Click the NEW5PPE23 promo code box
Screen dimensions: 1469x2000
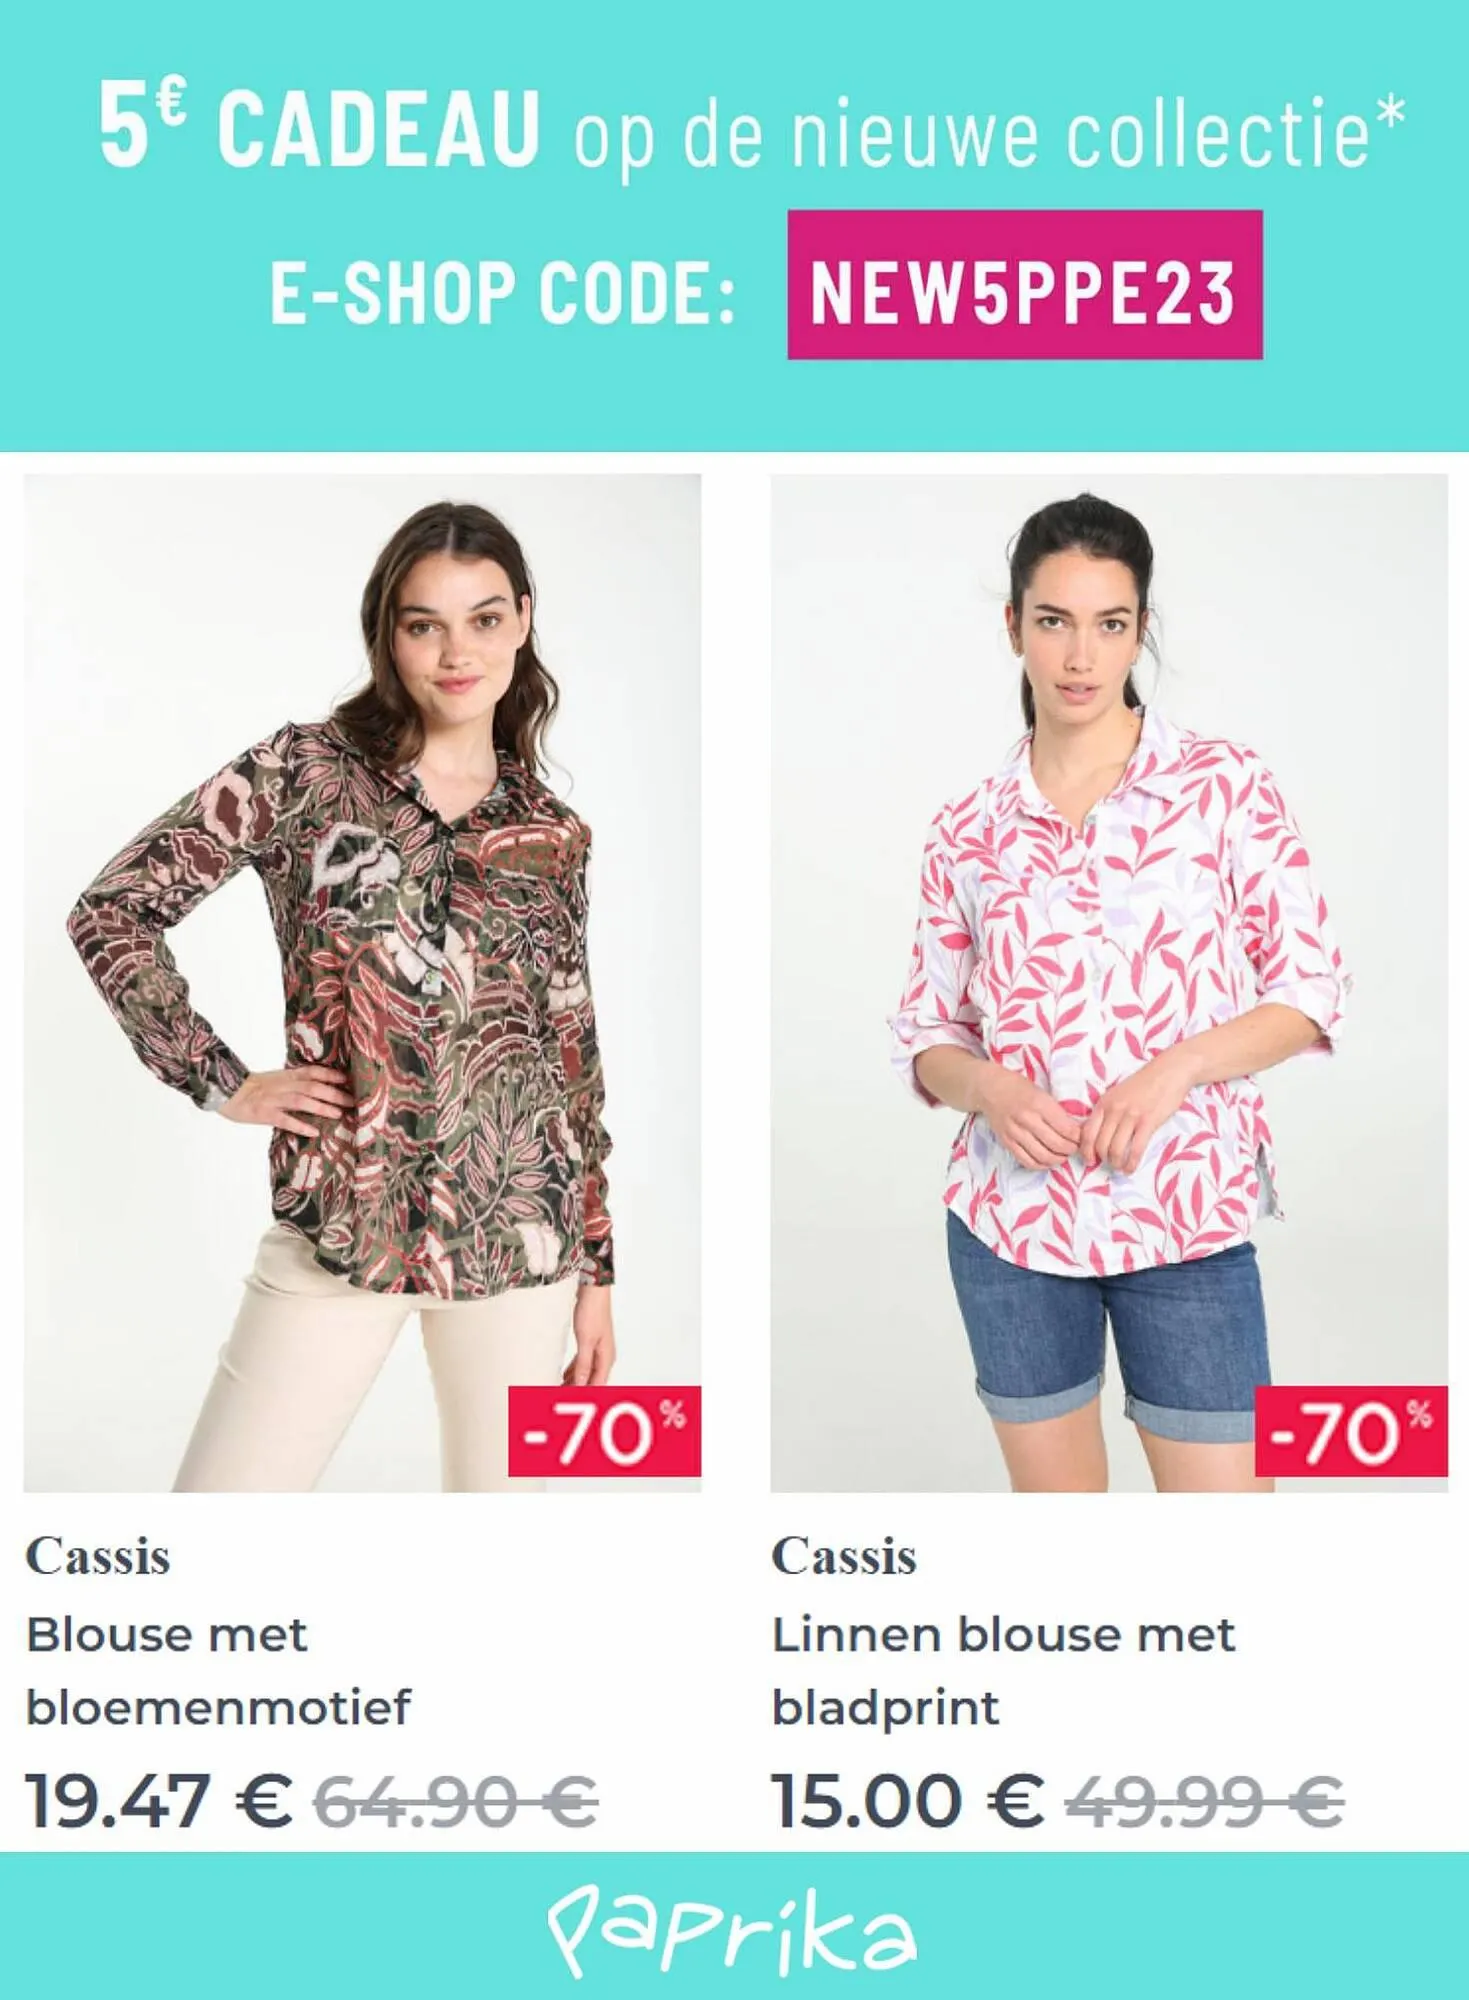pyautogui.click(x=1025, y=285)
